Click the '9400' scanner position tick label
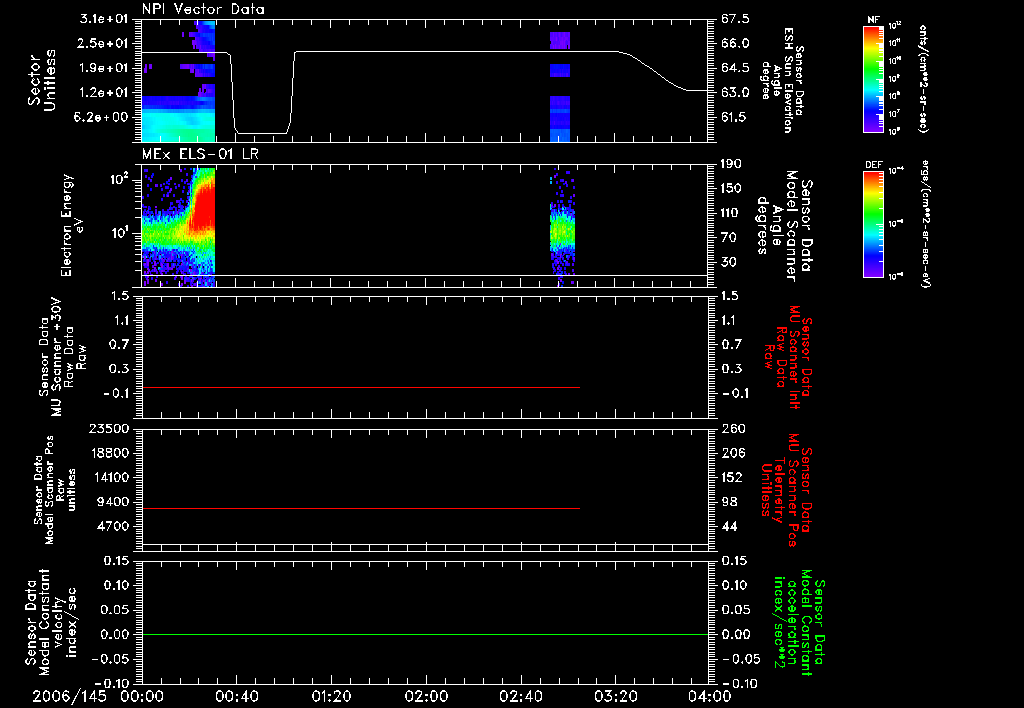 112,502
